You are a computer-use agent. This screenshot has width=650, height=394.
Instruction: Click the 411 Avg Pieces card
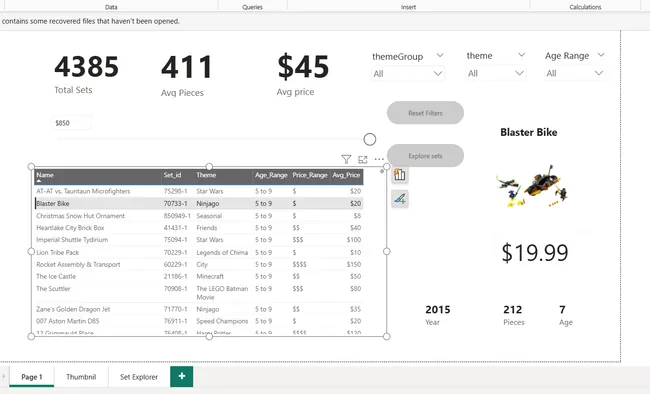click(x=187, y=75)
